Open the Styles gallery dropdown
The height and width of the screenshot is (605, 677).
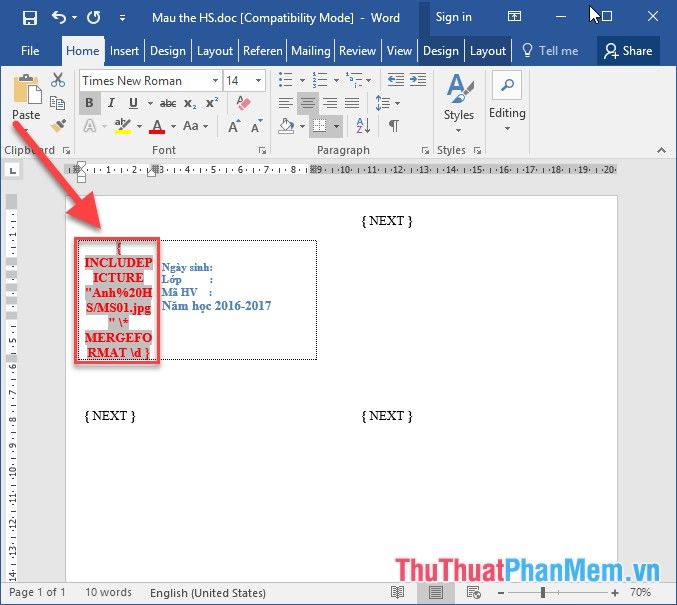[x=459, y=100]
